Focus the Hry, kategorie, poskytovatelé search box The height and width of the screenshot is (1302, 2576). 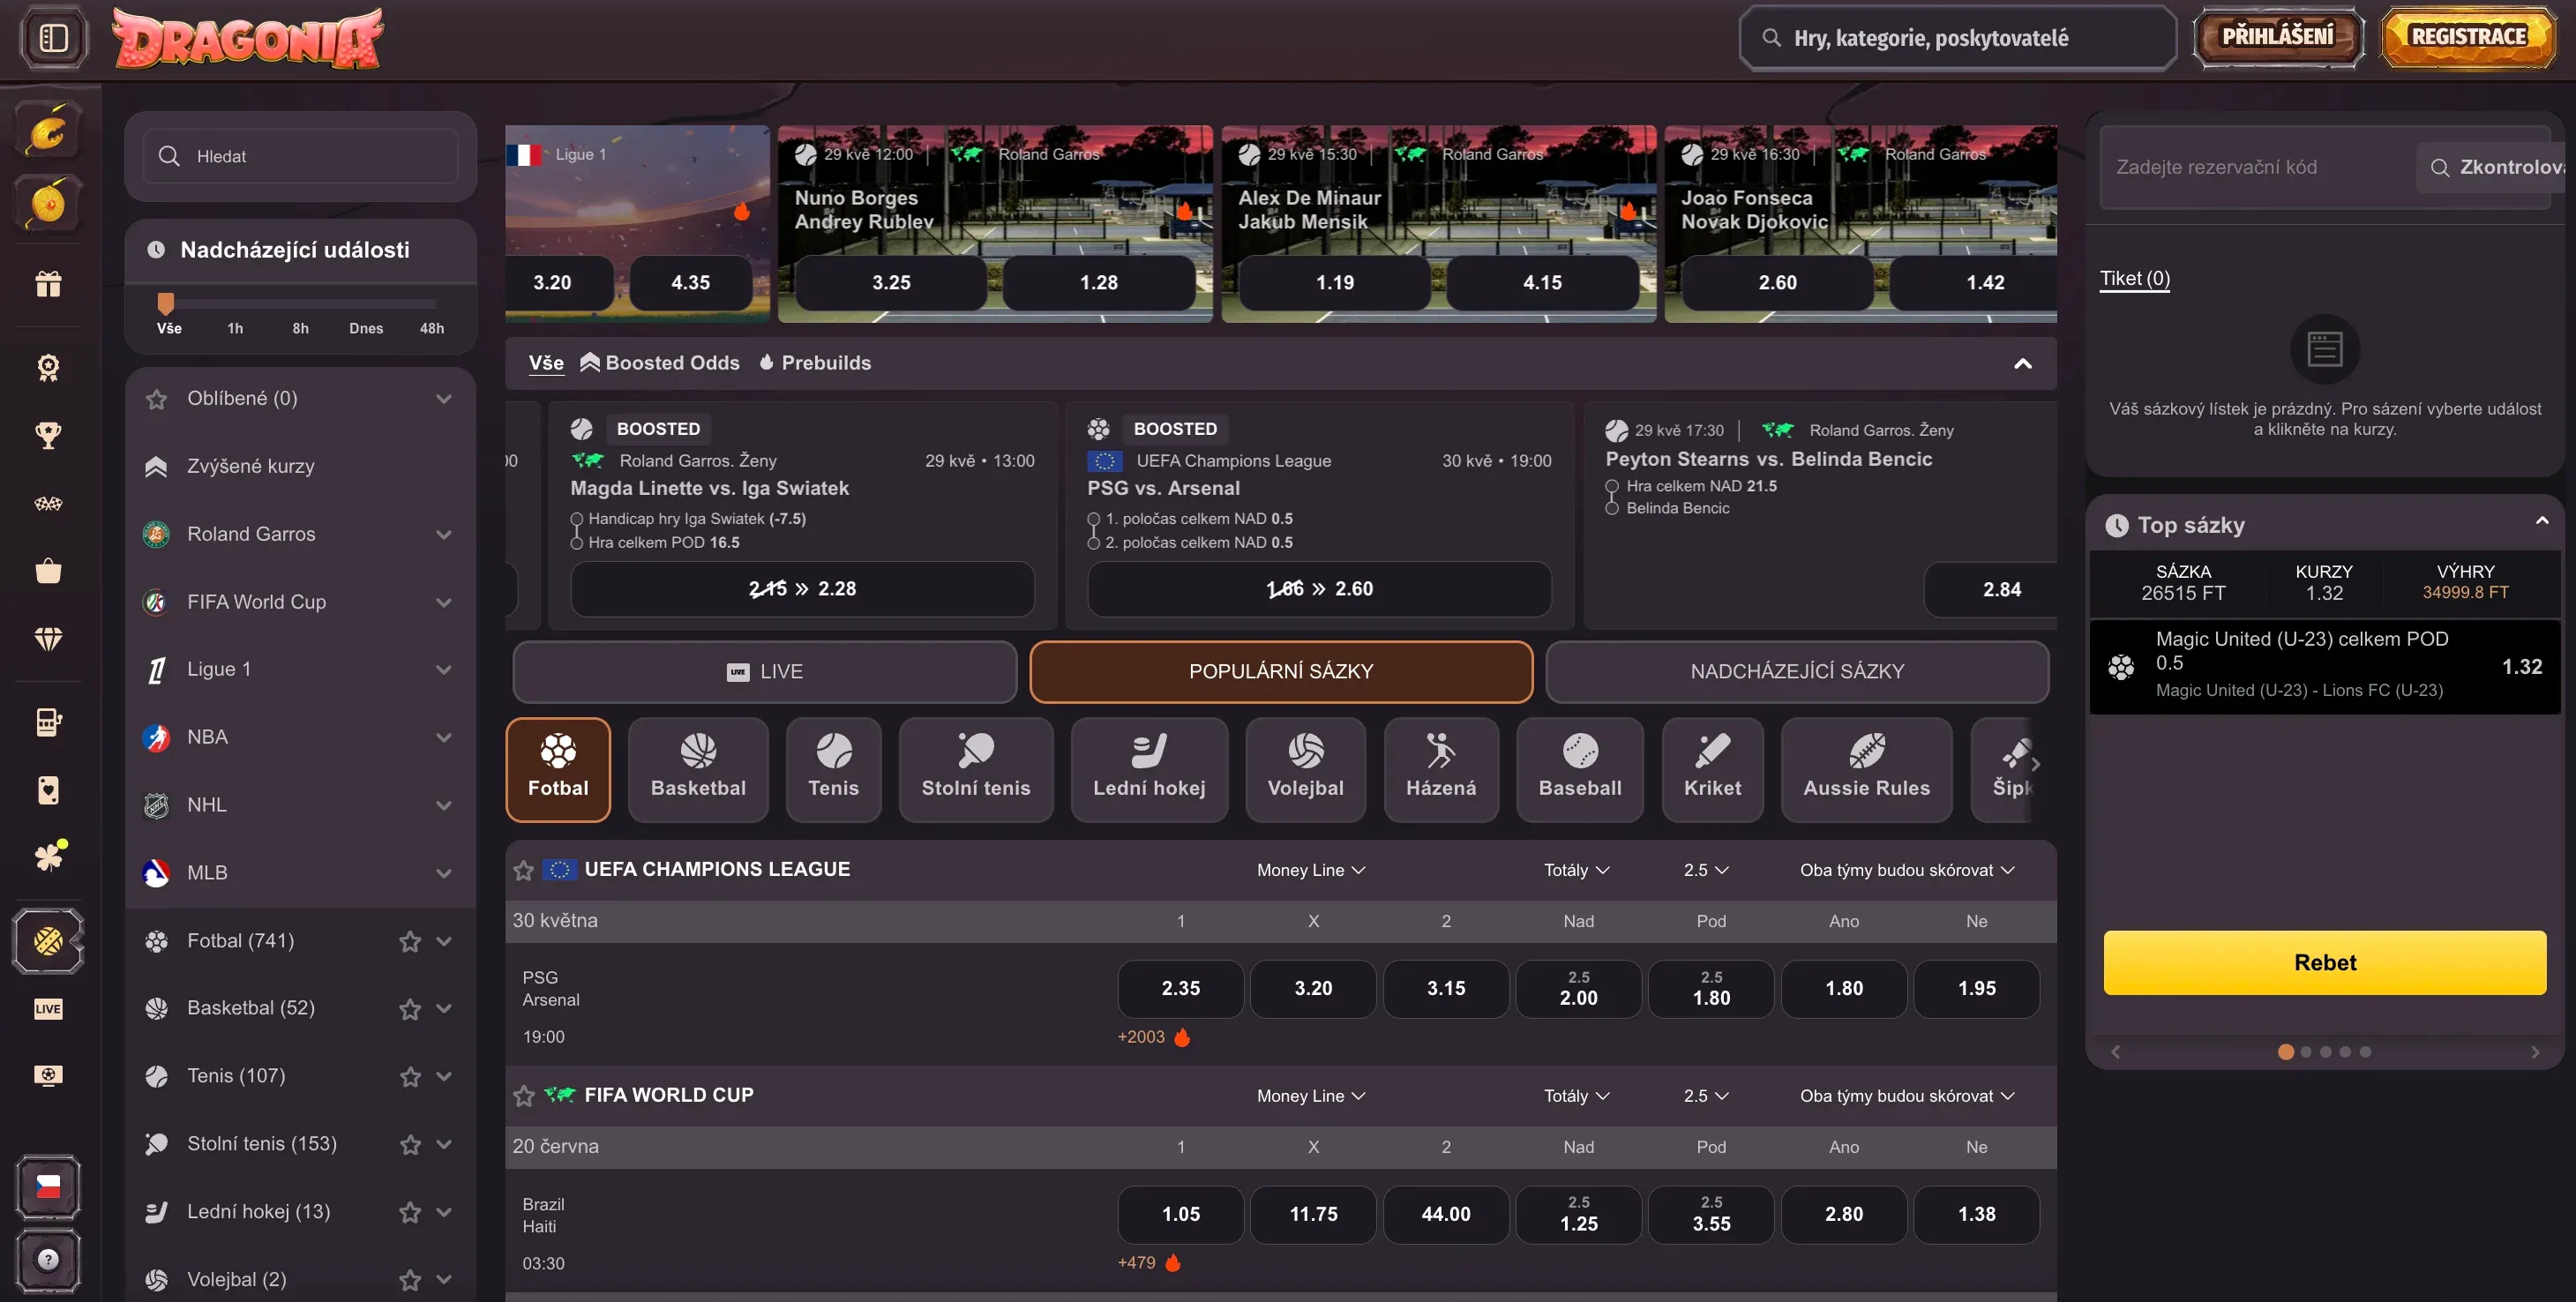1957,38
